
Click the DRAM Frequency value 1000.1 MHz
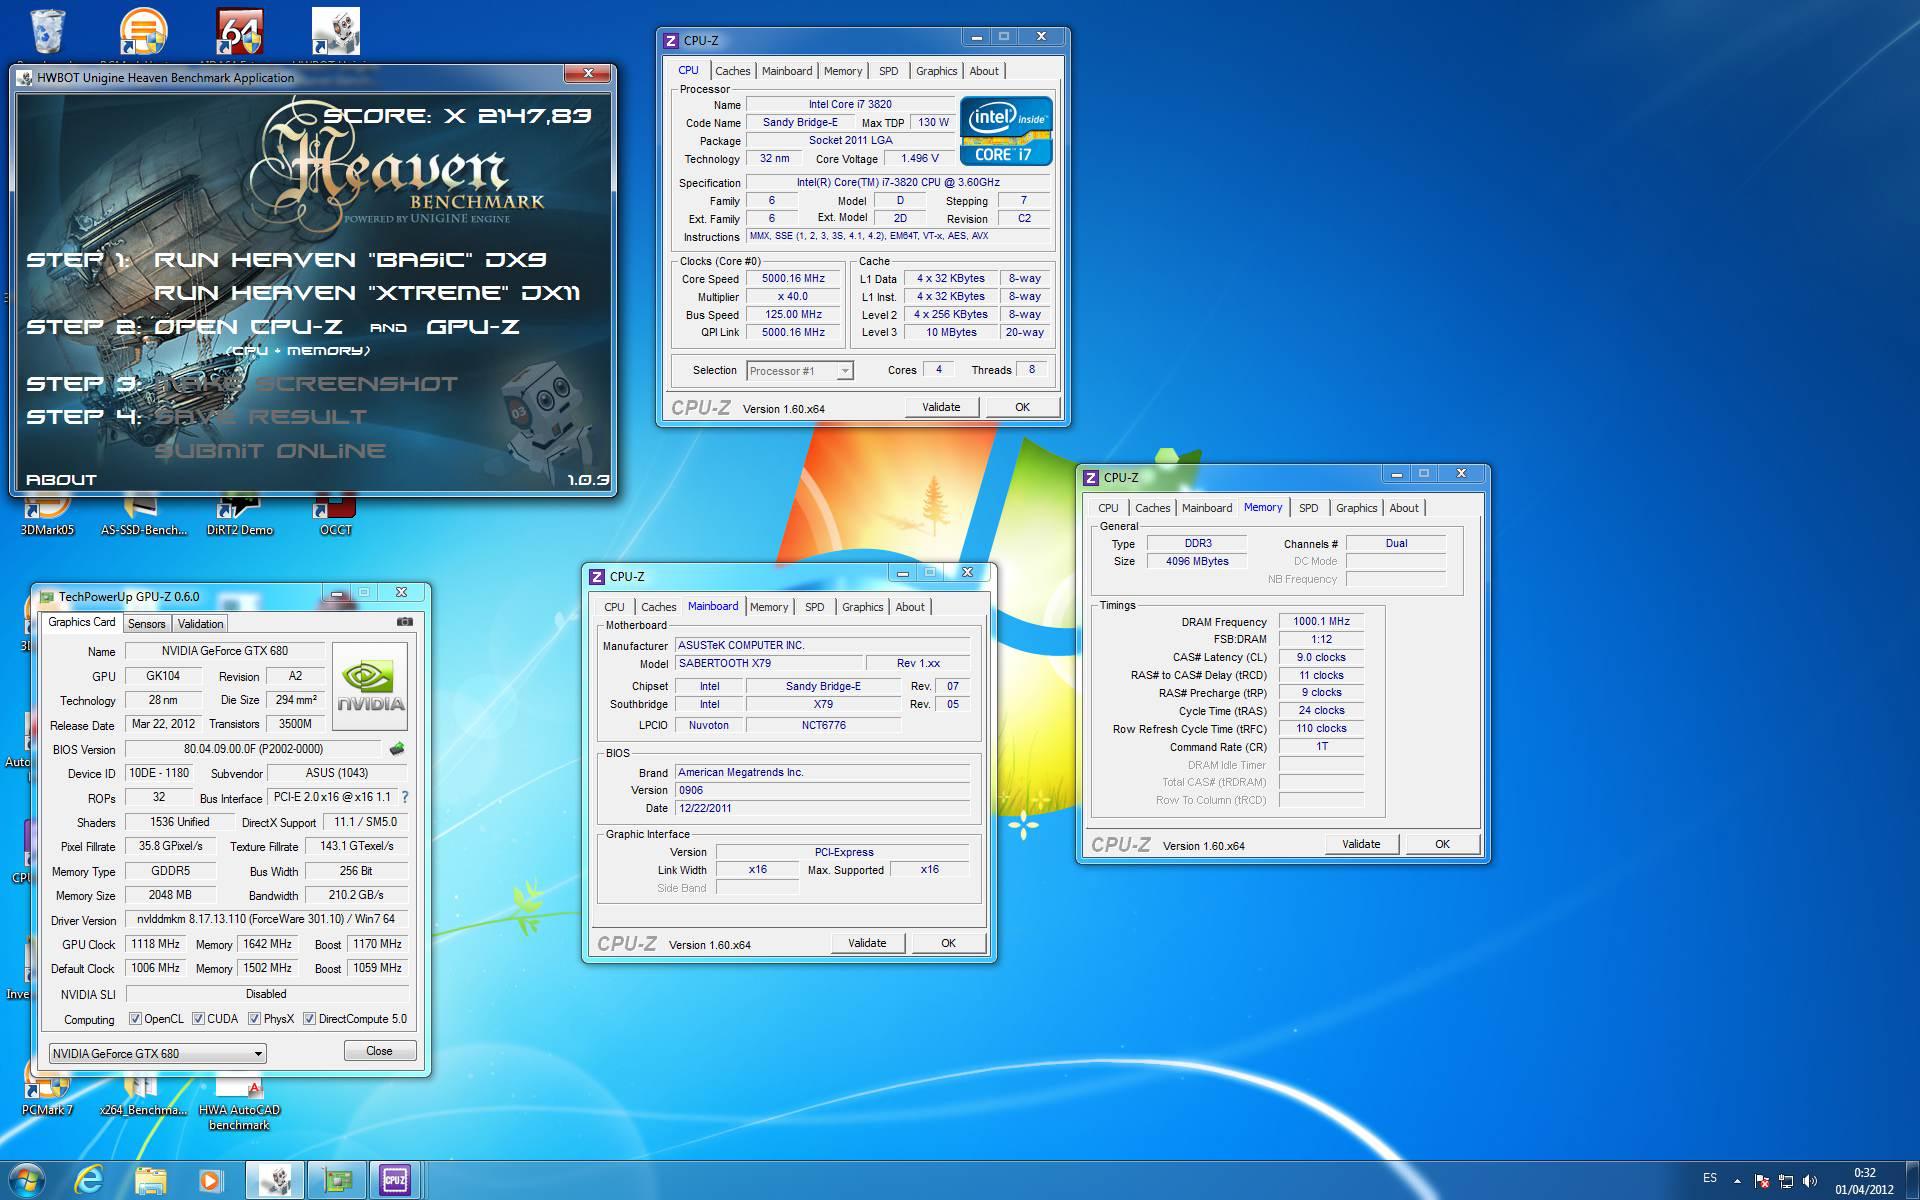(1321, 622)
